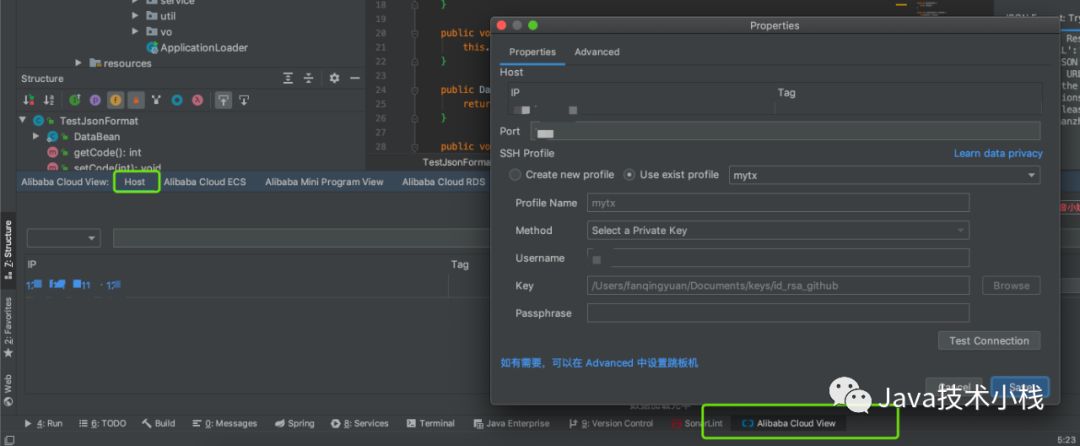Expand the resources folder

click(x=79, y=63)
